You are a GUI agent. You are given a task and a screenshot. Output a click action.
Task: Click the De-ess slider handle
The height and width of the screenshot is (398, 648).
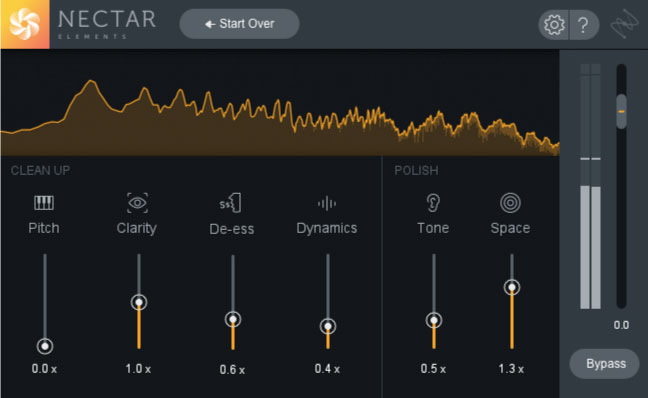click(233, 319)
